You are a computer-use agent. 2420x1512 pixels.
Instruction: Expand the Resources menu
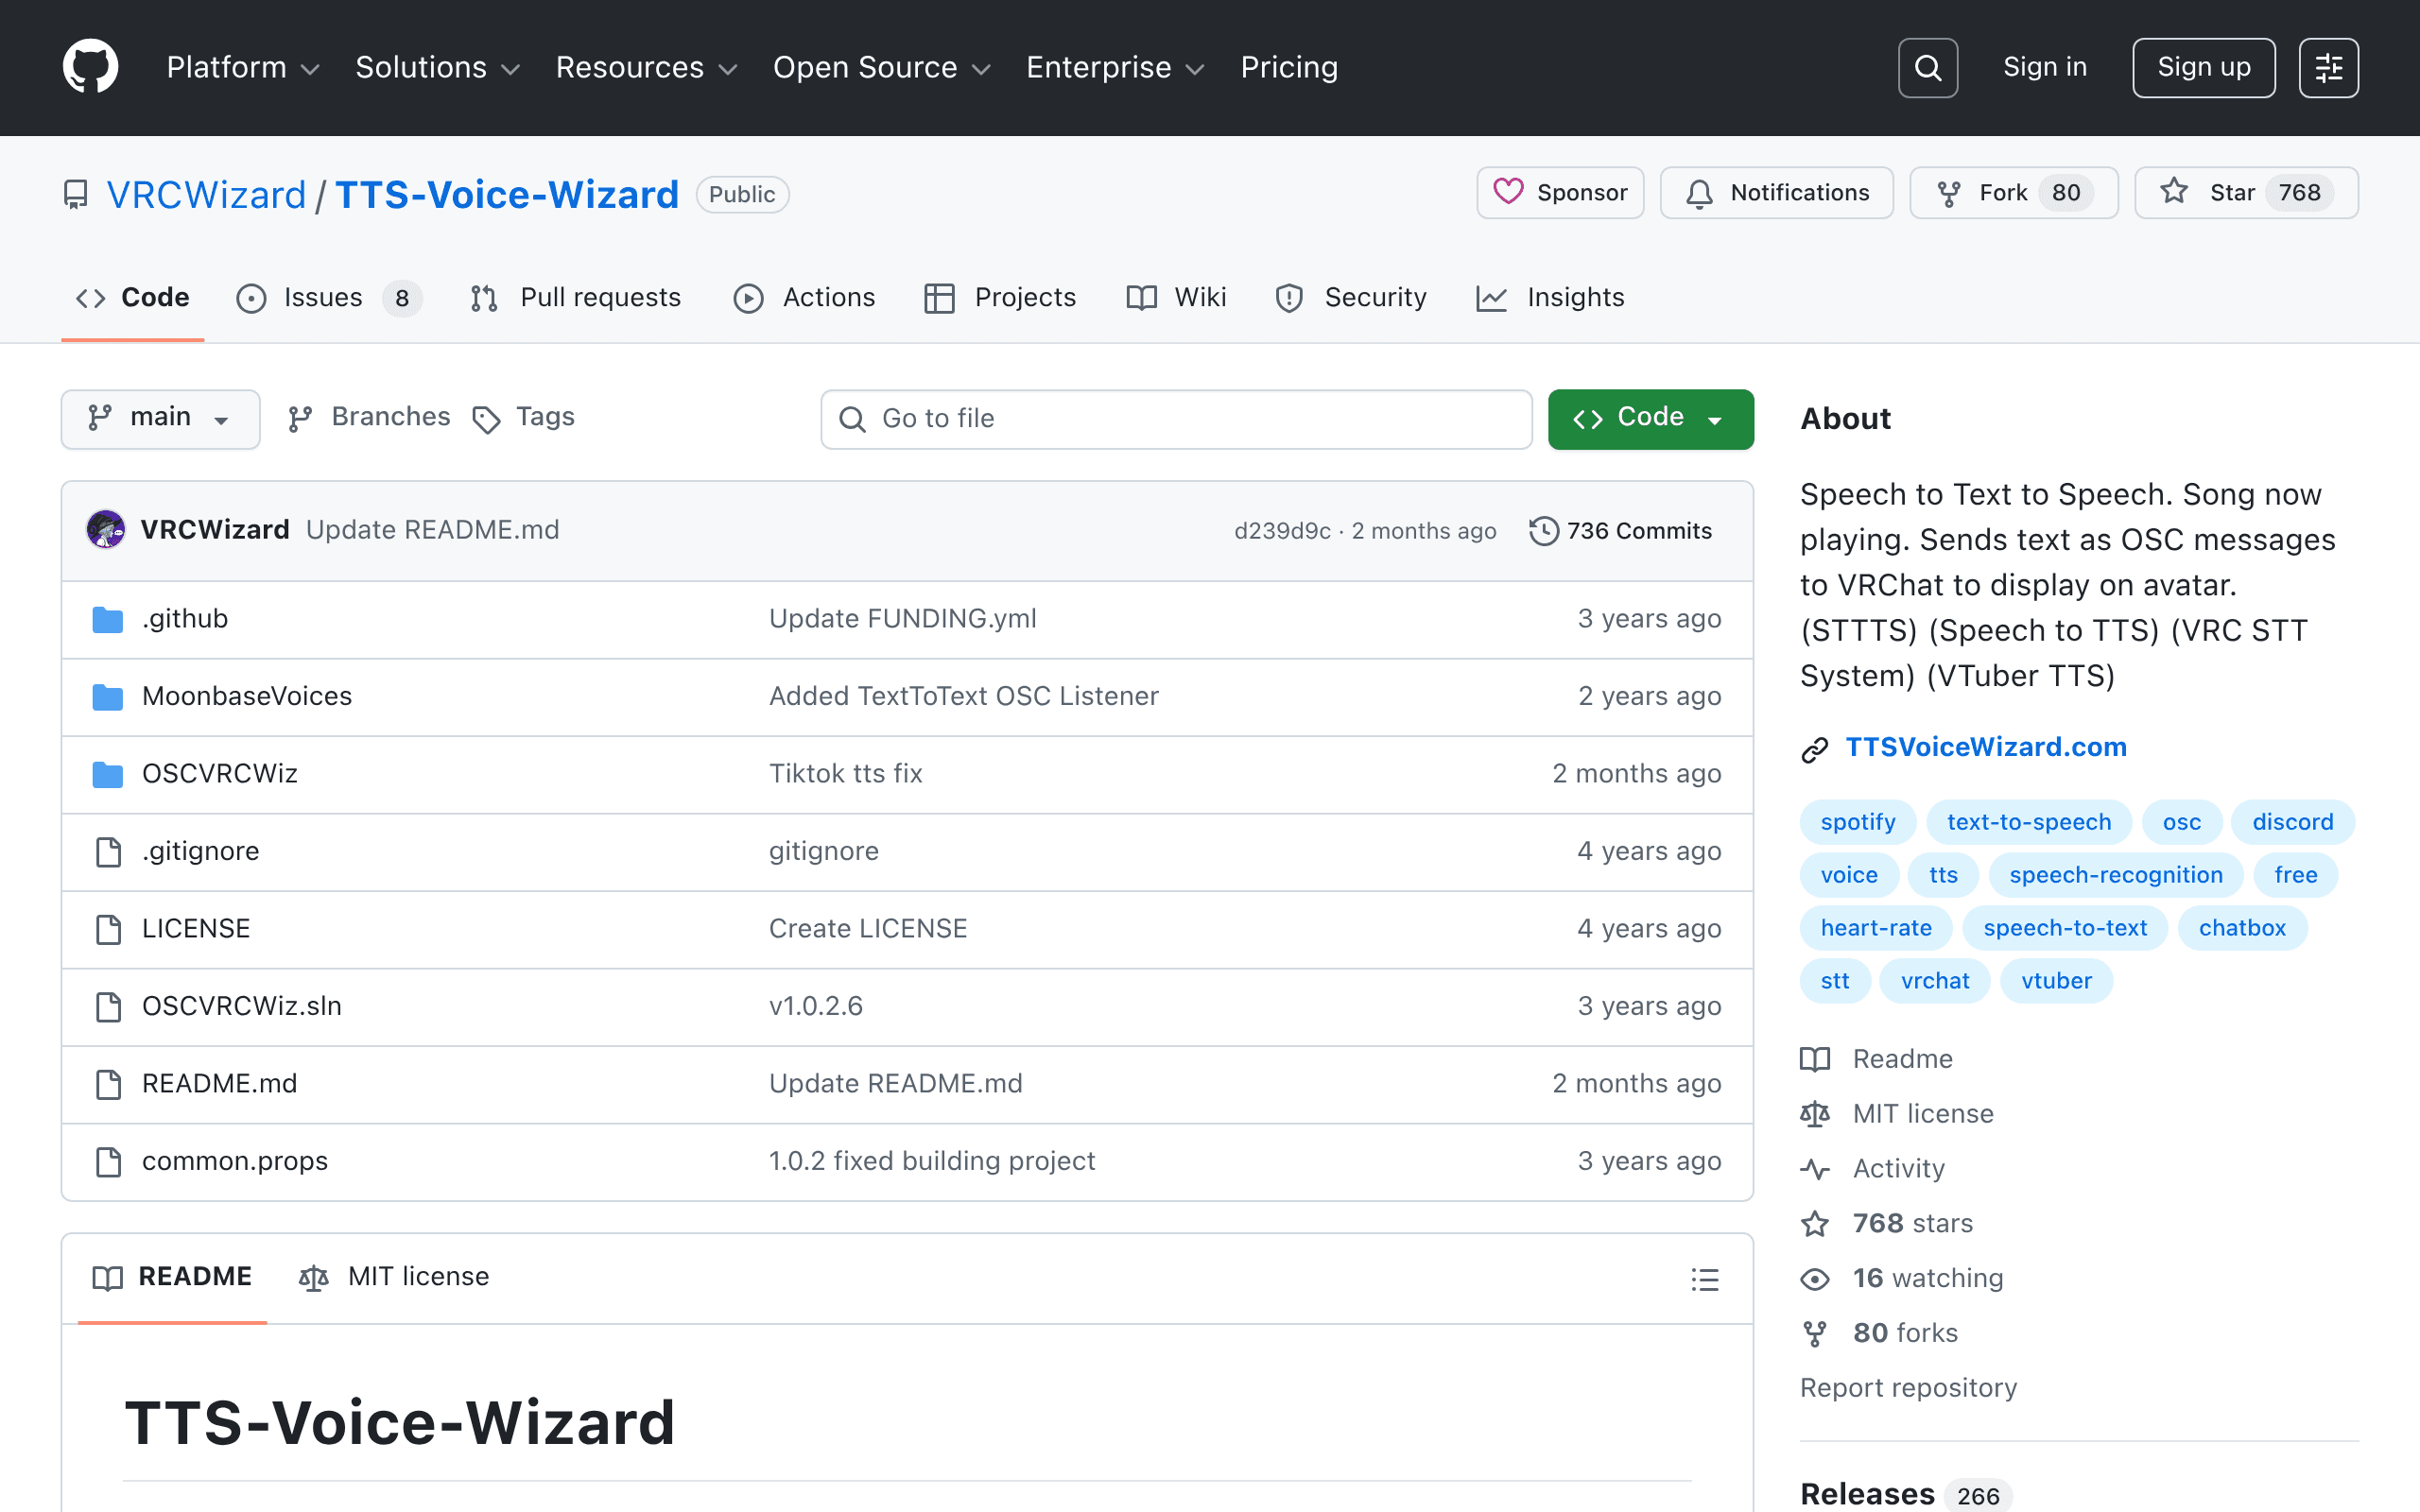[x=646, y=67]
